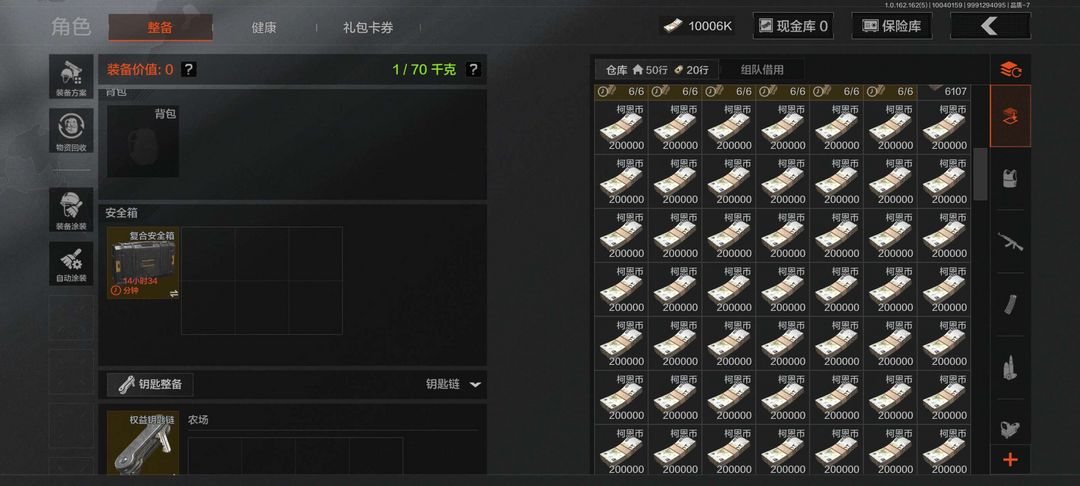Filter warehouse by ammunition bullets icon
Viewport: 1080px width, 486px height.
(1010, 368)
